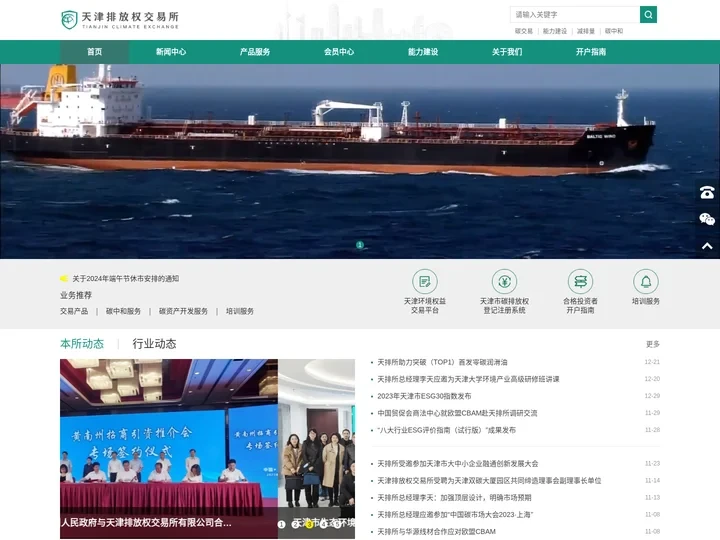This screenshot has width=720, height=540.
Task: Click the 业务推荐 heading
Action: 76,295
